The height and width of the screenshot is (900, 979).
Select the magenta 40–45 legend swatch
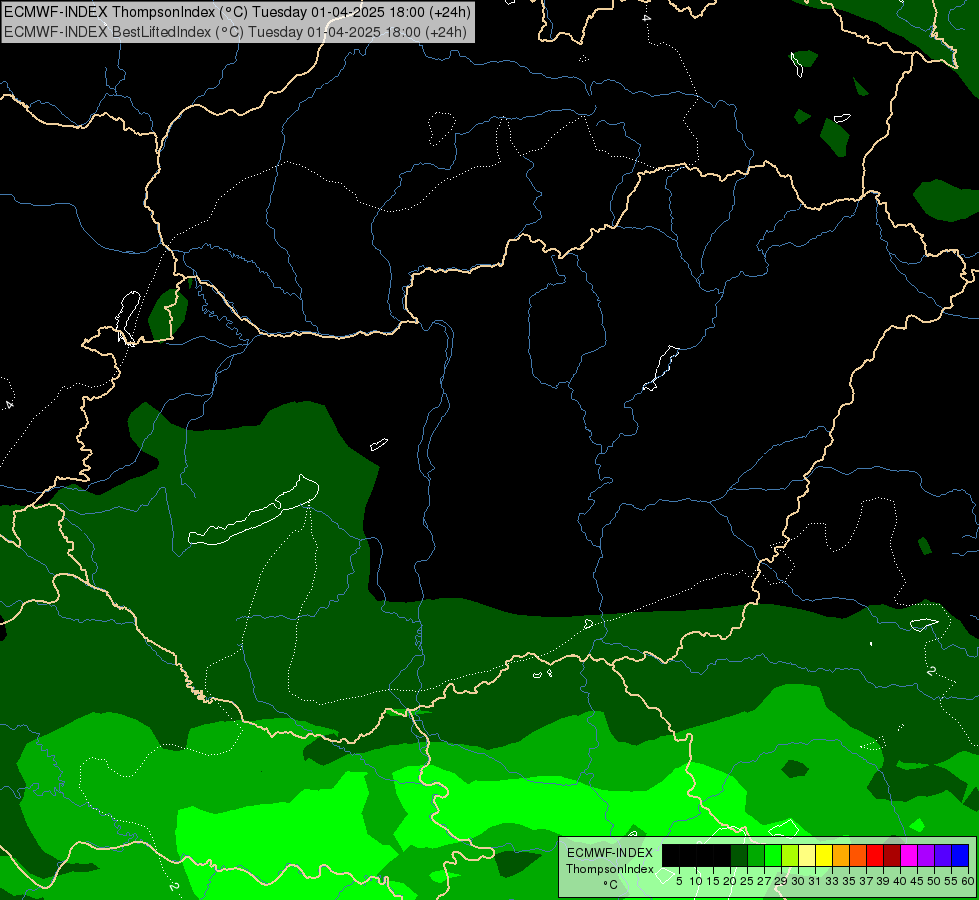[909, 855]
